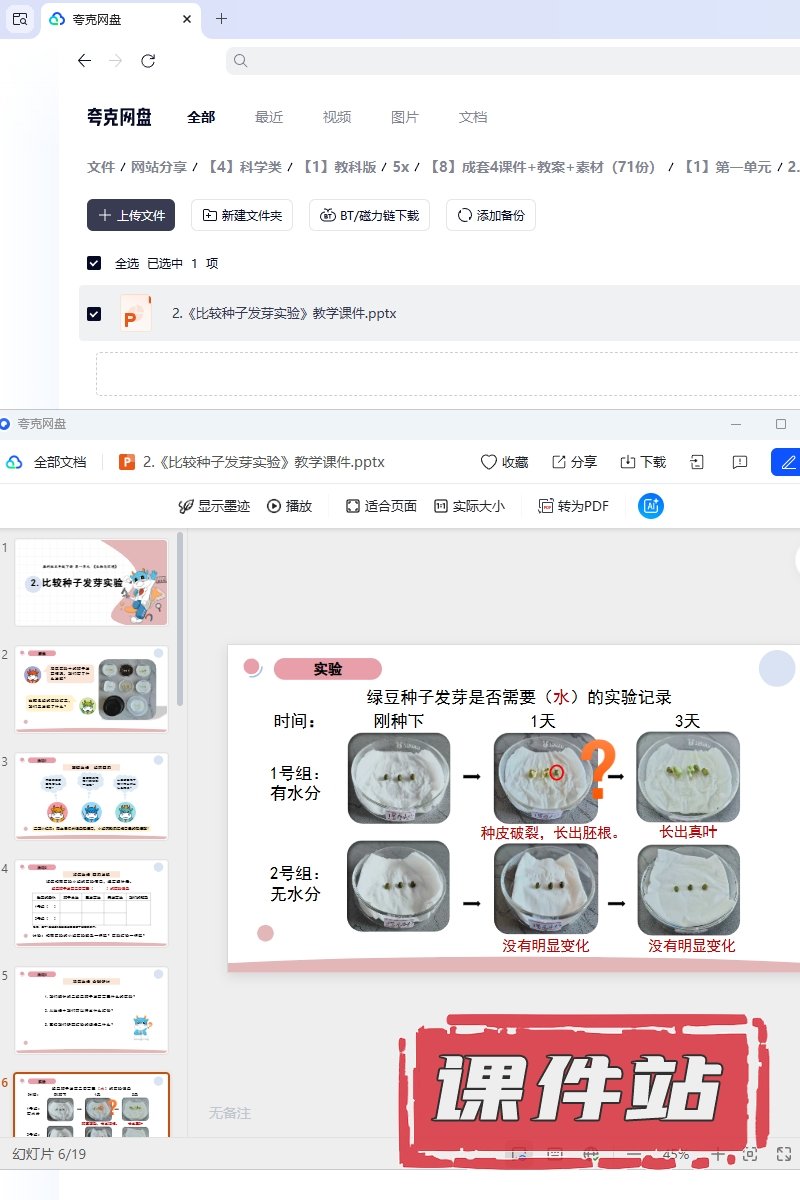Toggle the 全选 select-all checkbox
Screen dimensions: 800x1200
click(94, 263)
